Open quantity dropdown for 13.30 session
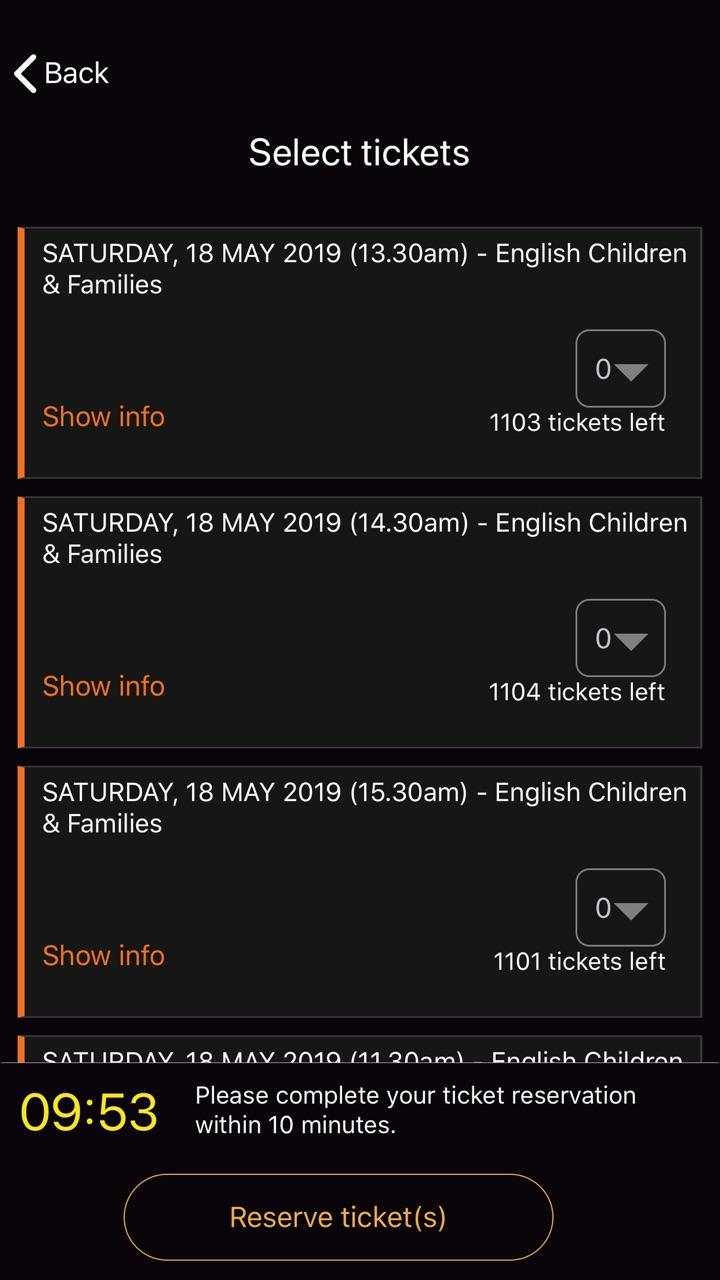 [x=620, y=369]
